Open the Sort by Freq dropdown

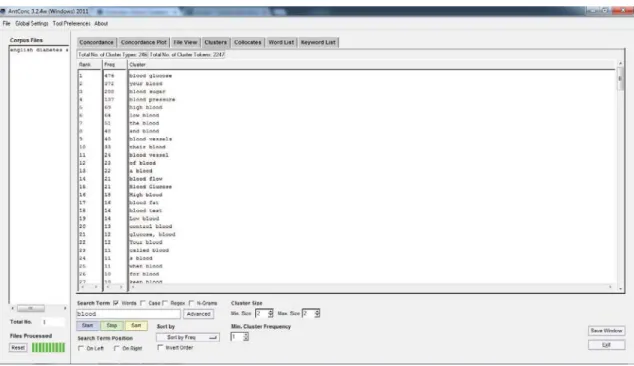click(x=188, y=337)
